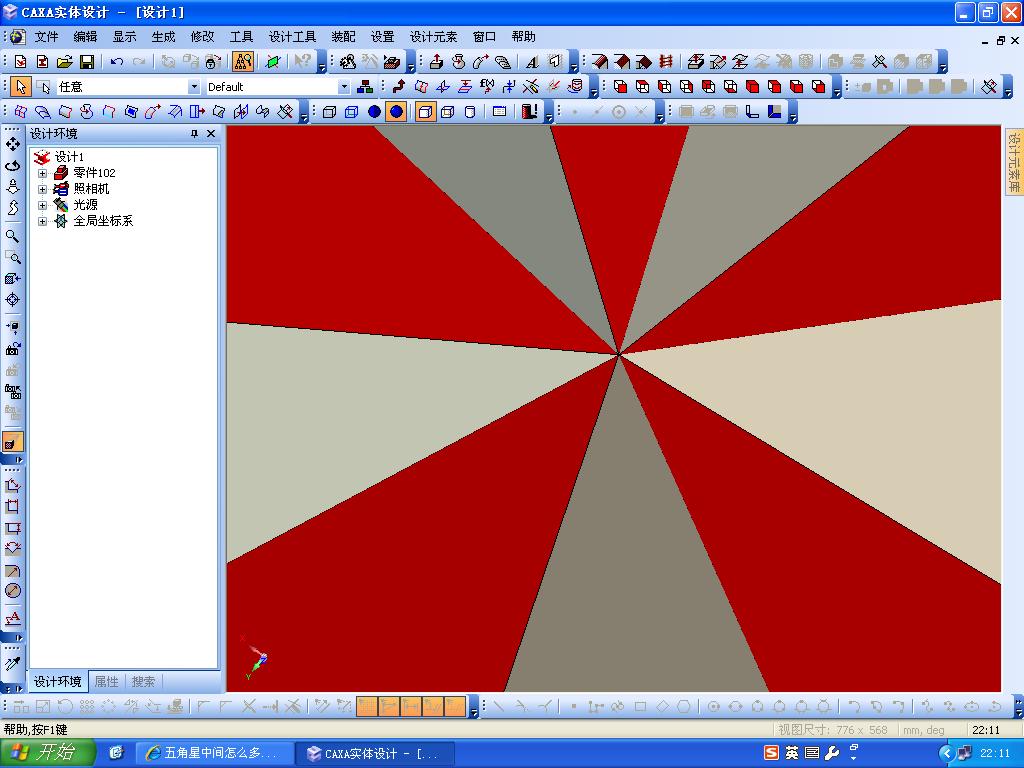The image size is (1024, 768).
Task: Click the L-shaped corner icon
Action: coord(752,112)
